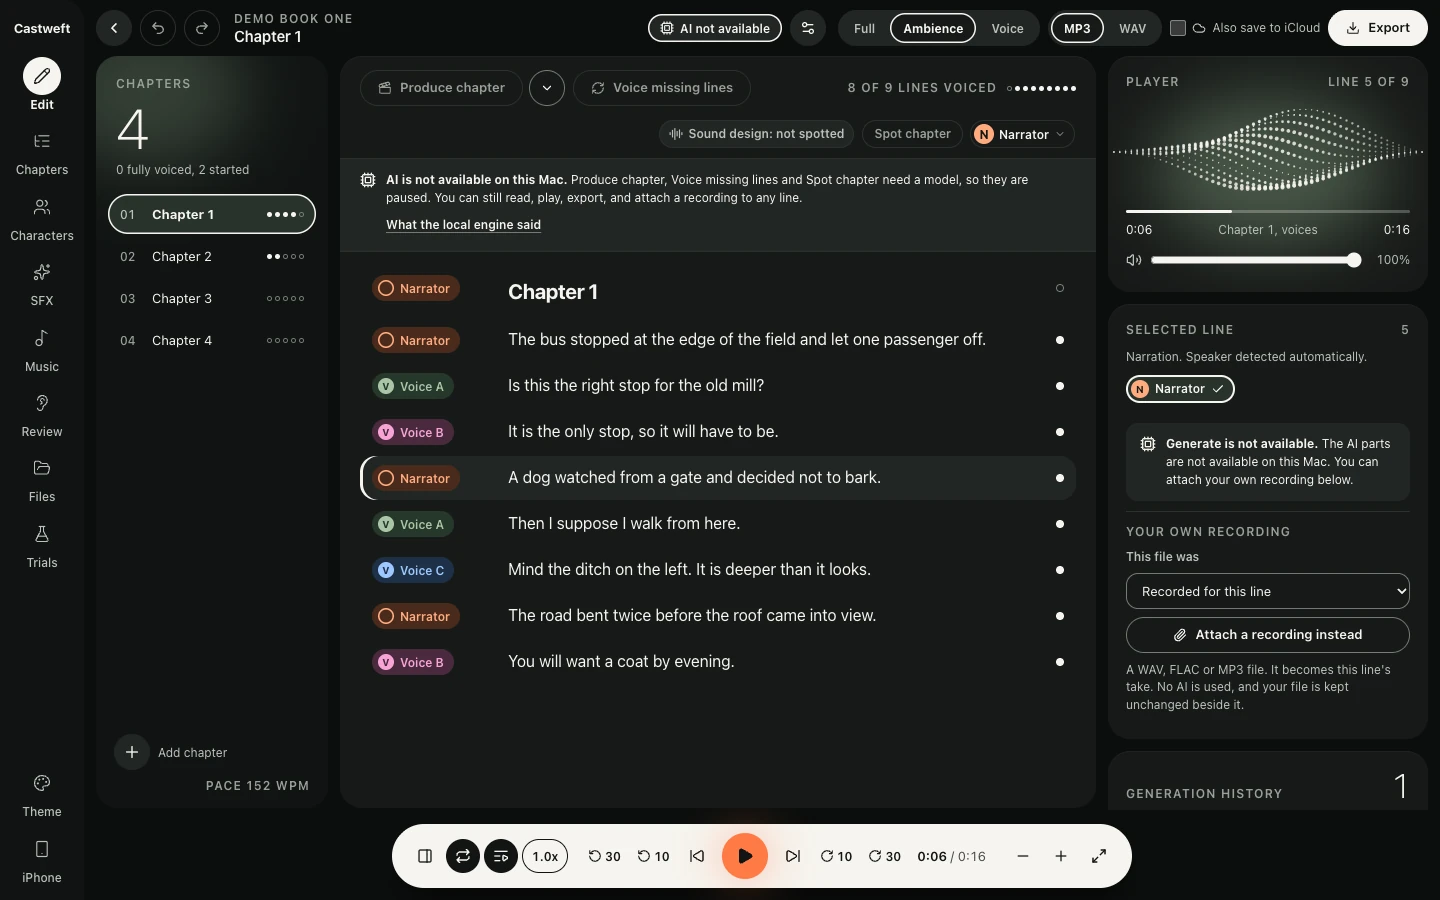This screenshot has height=900, width=1440.
Task: Enable Also save to iCloud checkbox
Action: pyautogui.click(x=1178, y=28)
